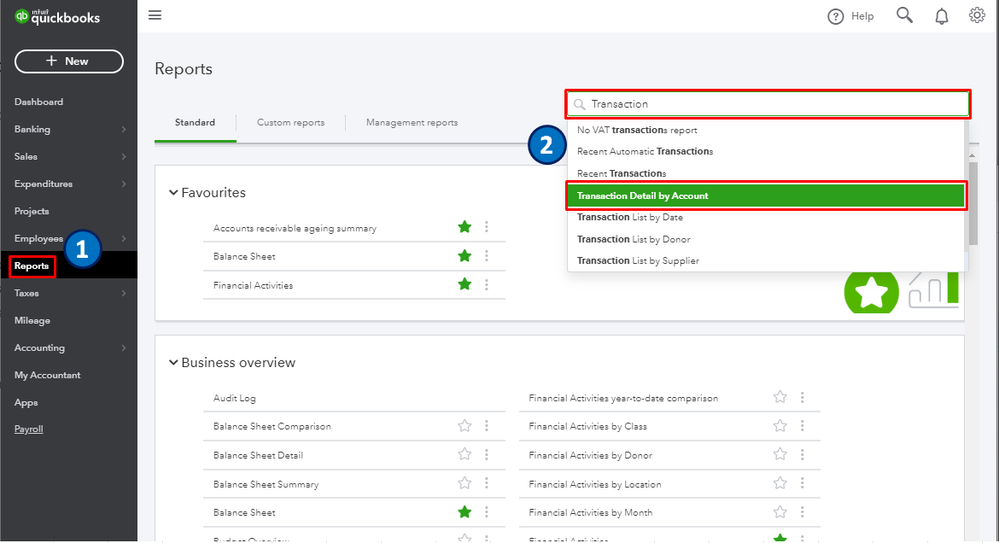Open the Help icon in header

coord(836,16)
